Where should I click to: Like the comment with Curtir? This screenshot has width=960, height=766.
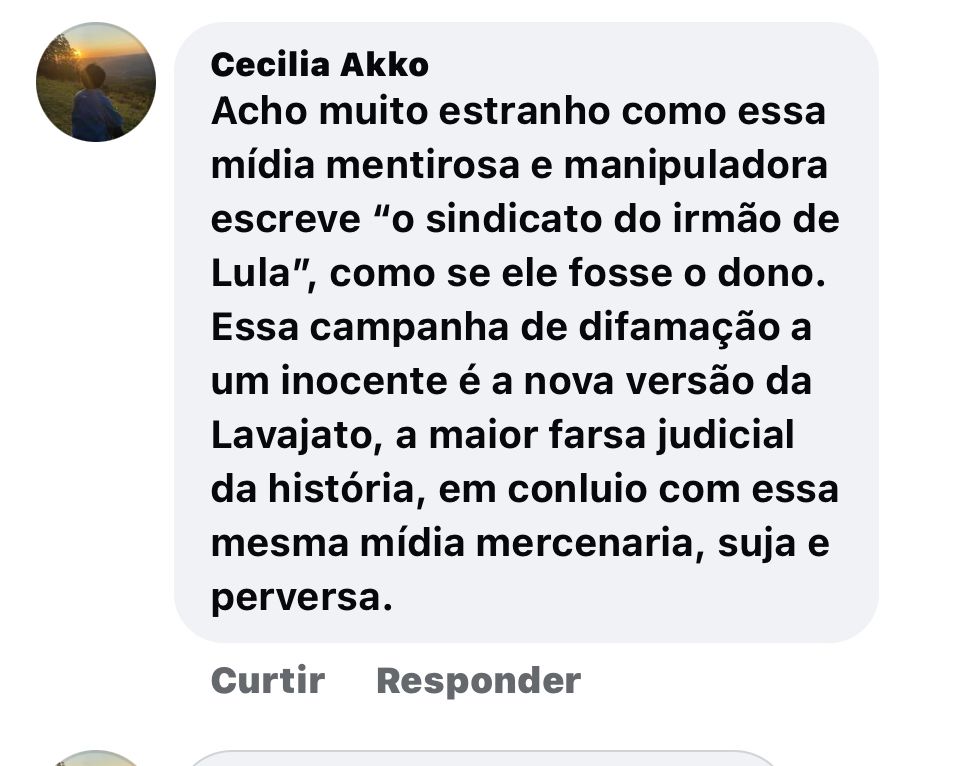(268, 680)
